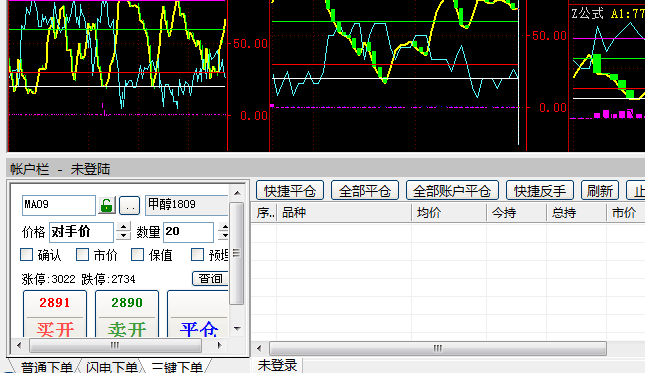Viewport: 645px width, 373px height.
Task: Click the green lock icon beside MA09
Action: 107,205
